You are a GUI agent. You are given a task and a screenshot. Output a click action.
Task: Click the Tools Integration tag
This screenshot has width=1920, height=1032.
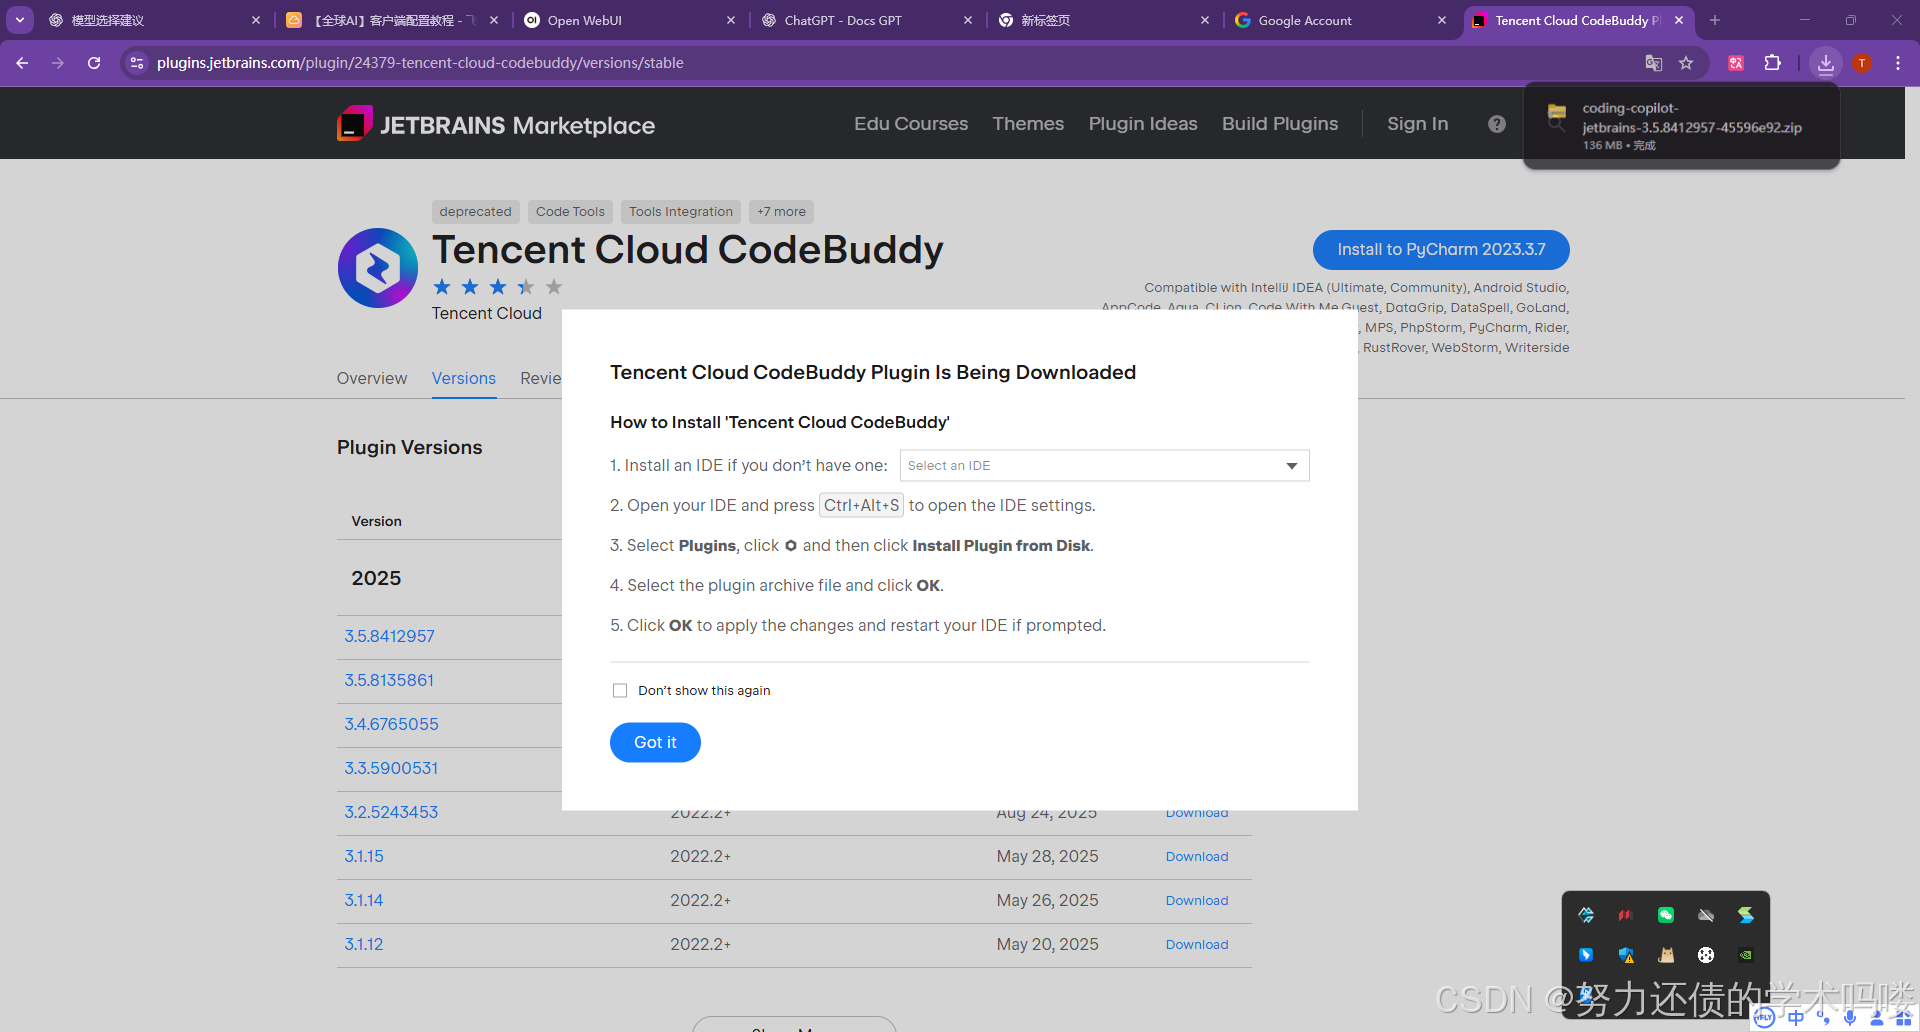coord(681,212)
